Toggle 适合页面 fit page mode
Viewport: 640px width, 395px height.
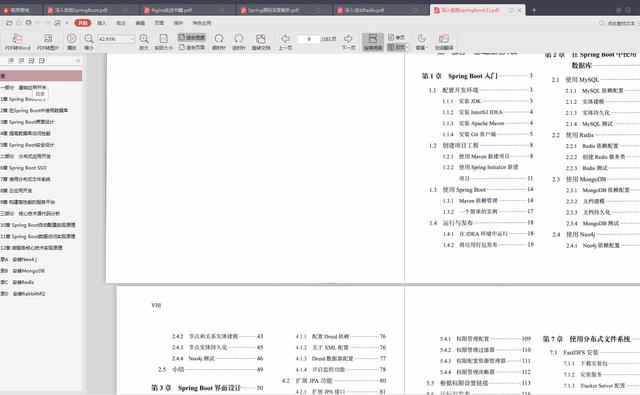pyautogui.click(x=191, y=47)
